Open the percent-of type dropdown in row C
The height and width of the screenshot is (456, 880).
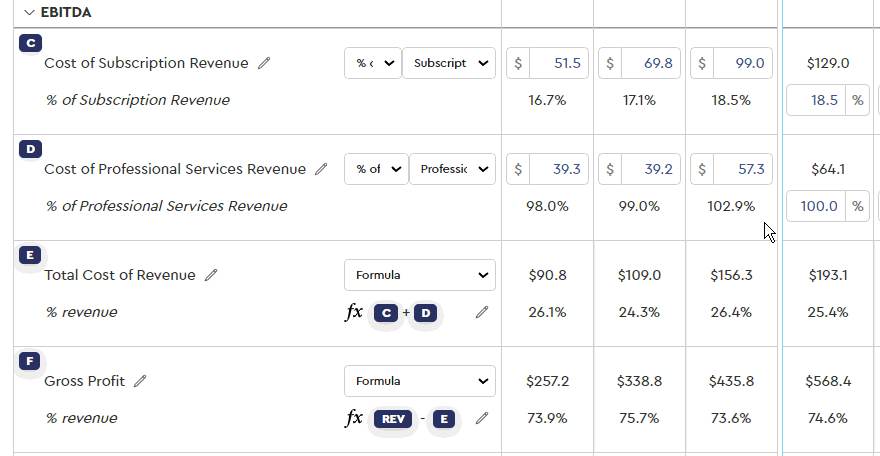tap(372, 63)
